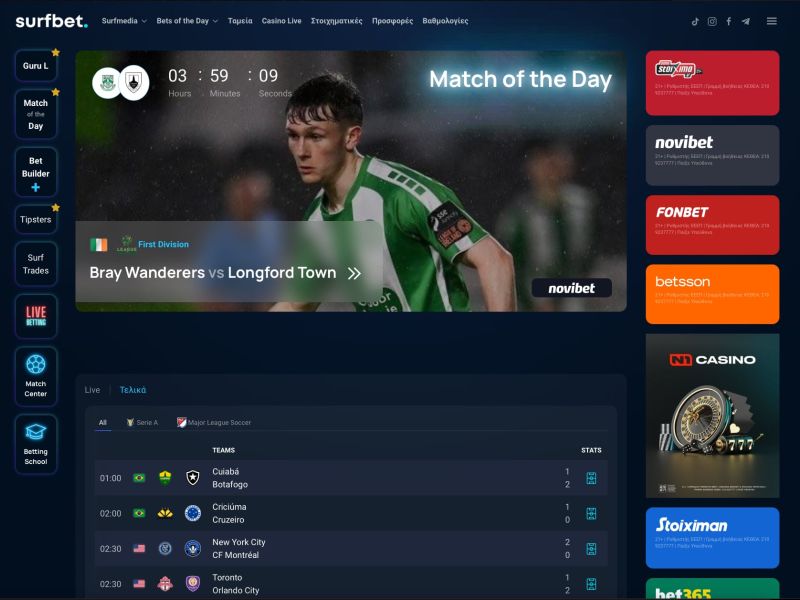Switch to the Live tab
This screenshot has width=800, height=600.
tap(92, 390)
